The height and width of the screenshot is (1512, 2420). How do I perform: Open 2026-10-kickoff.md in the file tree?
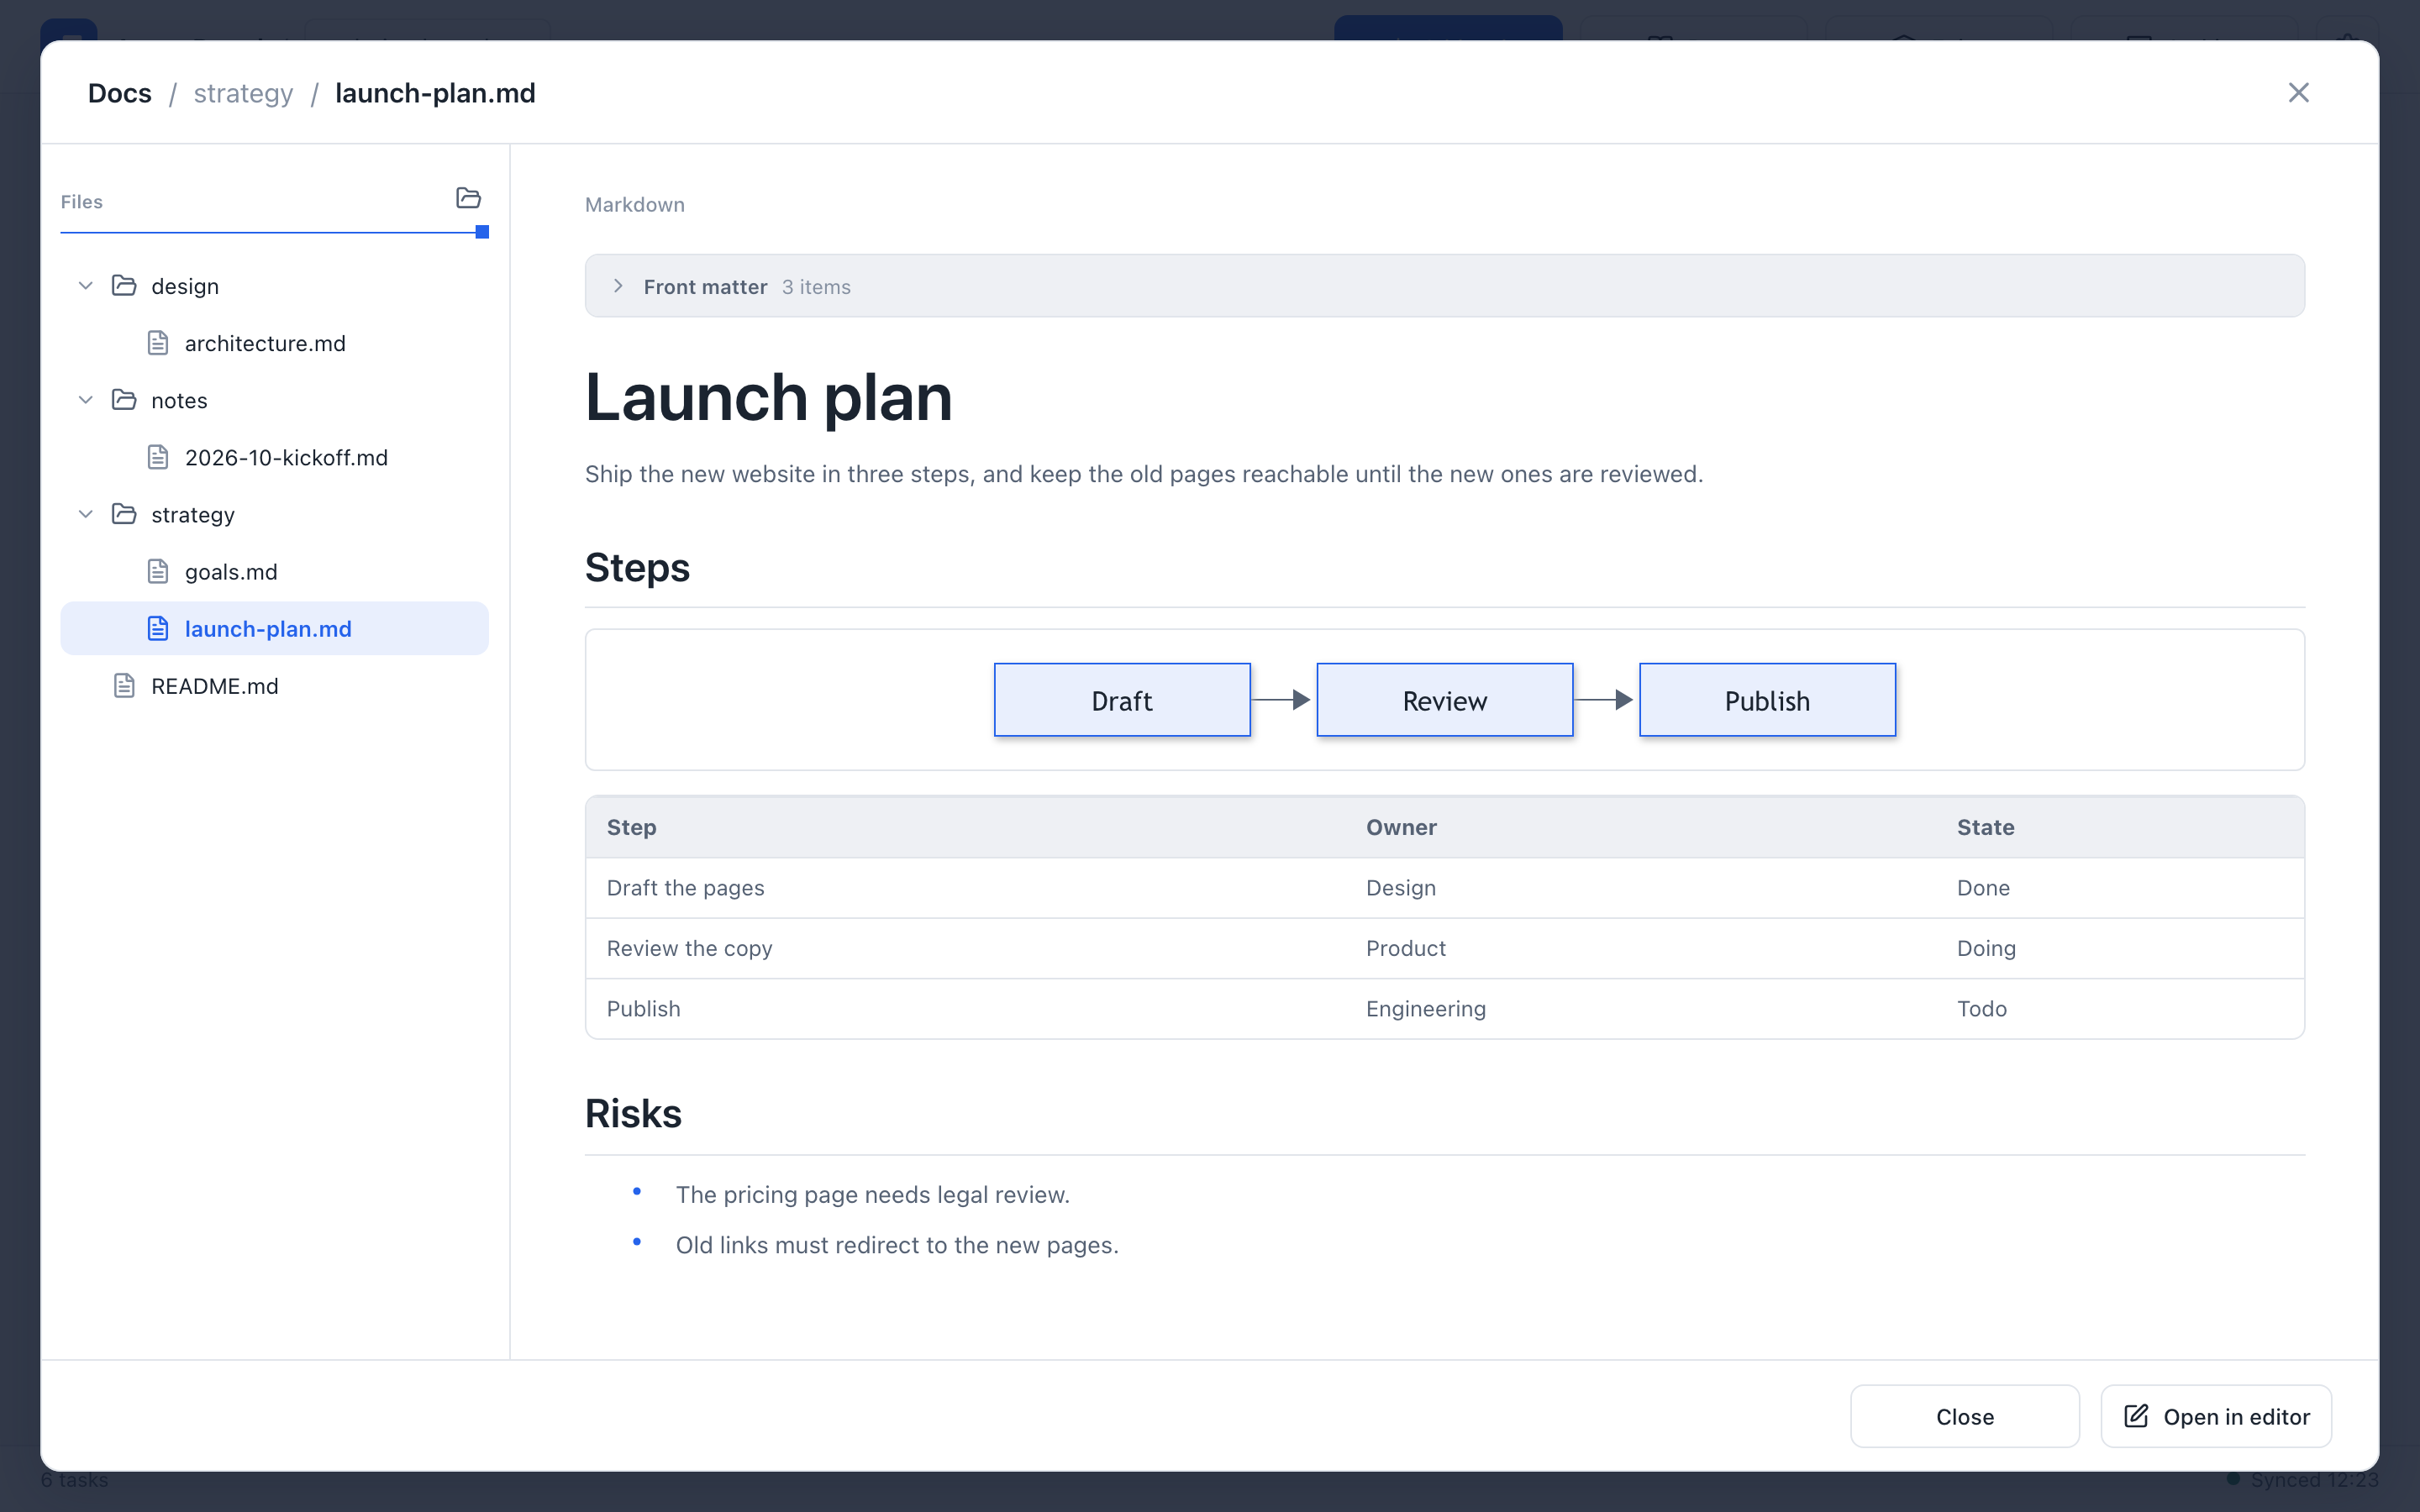click(275, 457)
